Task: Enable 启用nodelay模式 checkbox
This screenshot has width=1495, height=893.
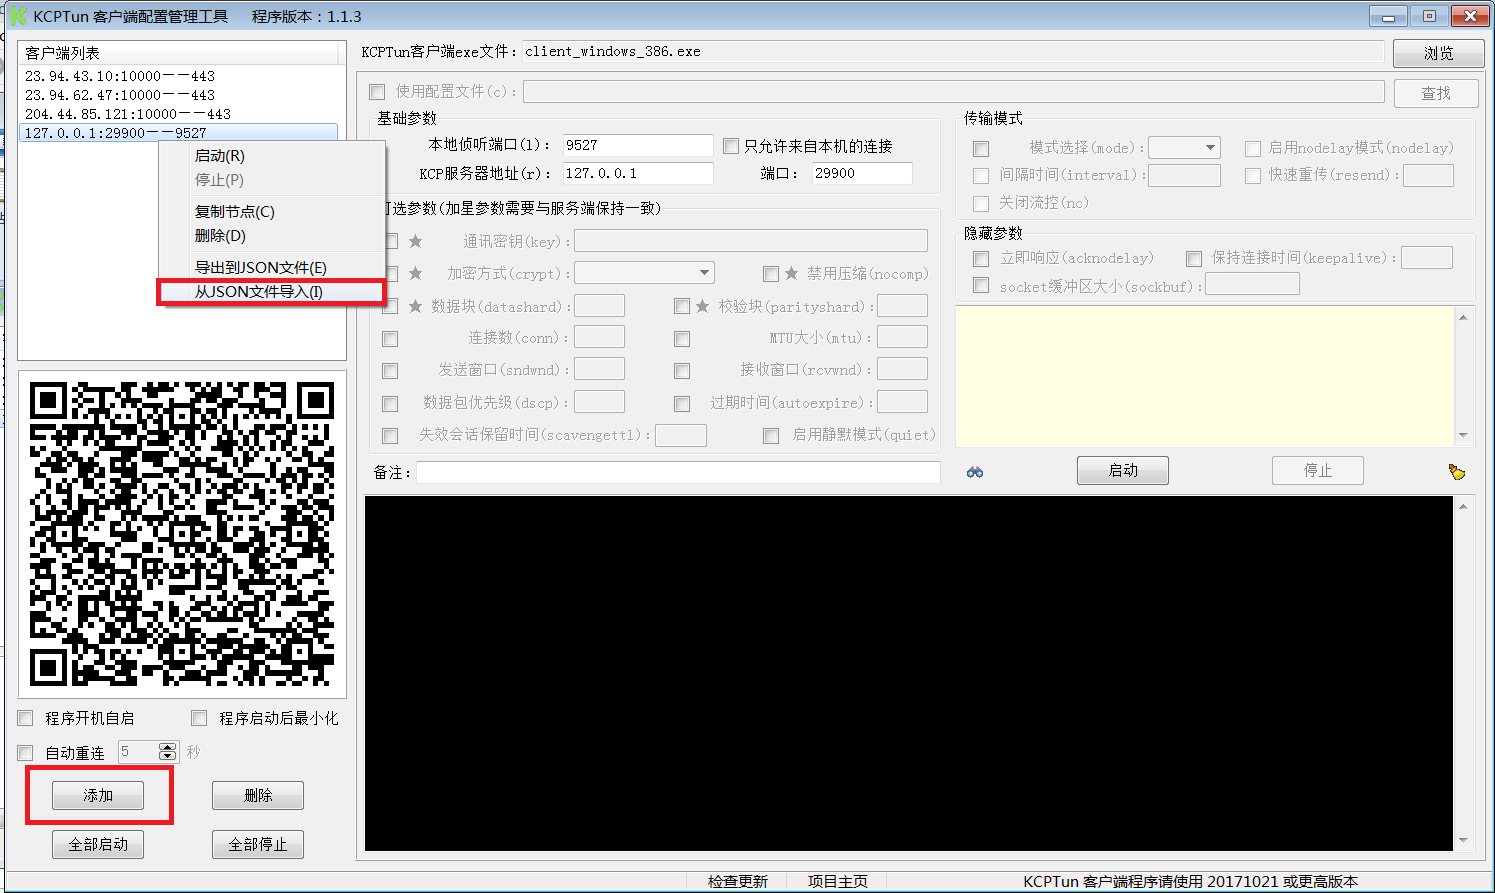Action: pyautogui.click(x=1253, y=148)
